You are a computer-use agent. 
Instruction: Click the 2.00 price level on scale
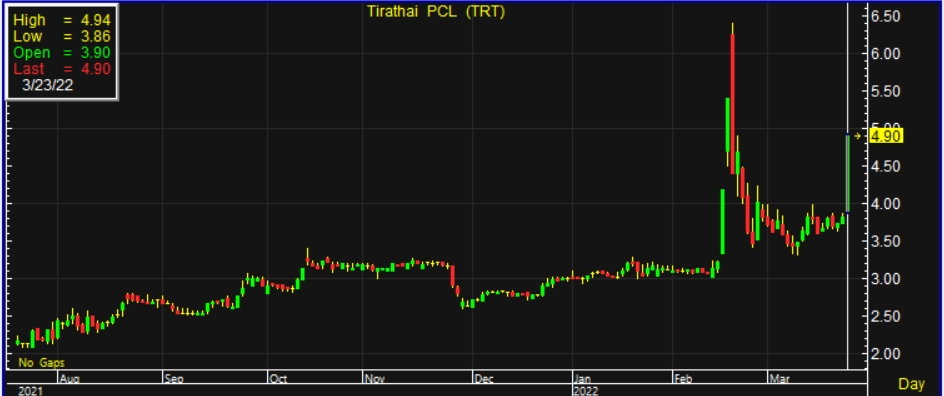[x=885, y=353]
